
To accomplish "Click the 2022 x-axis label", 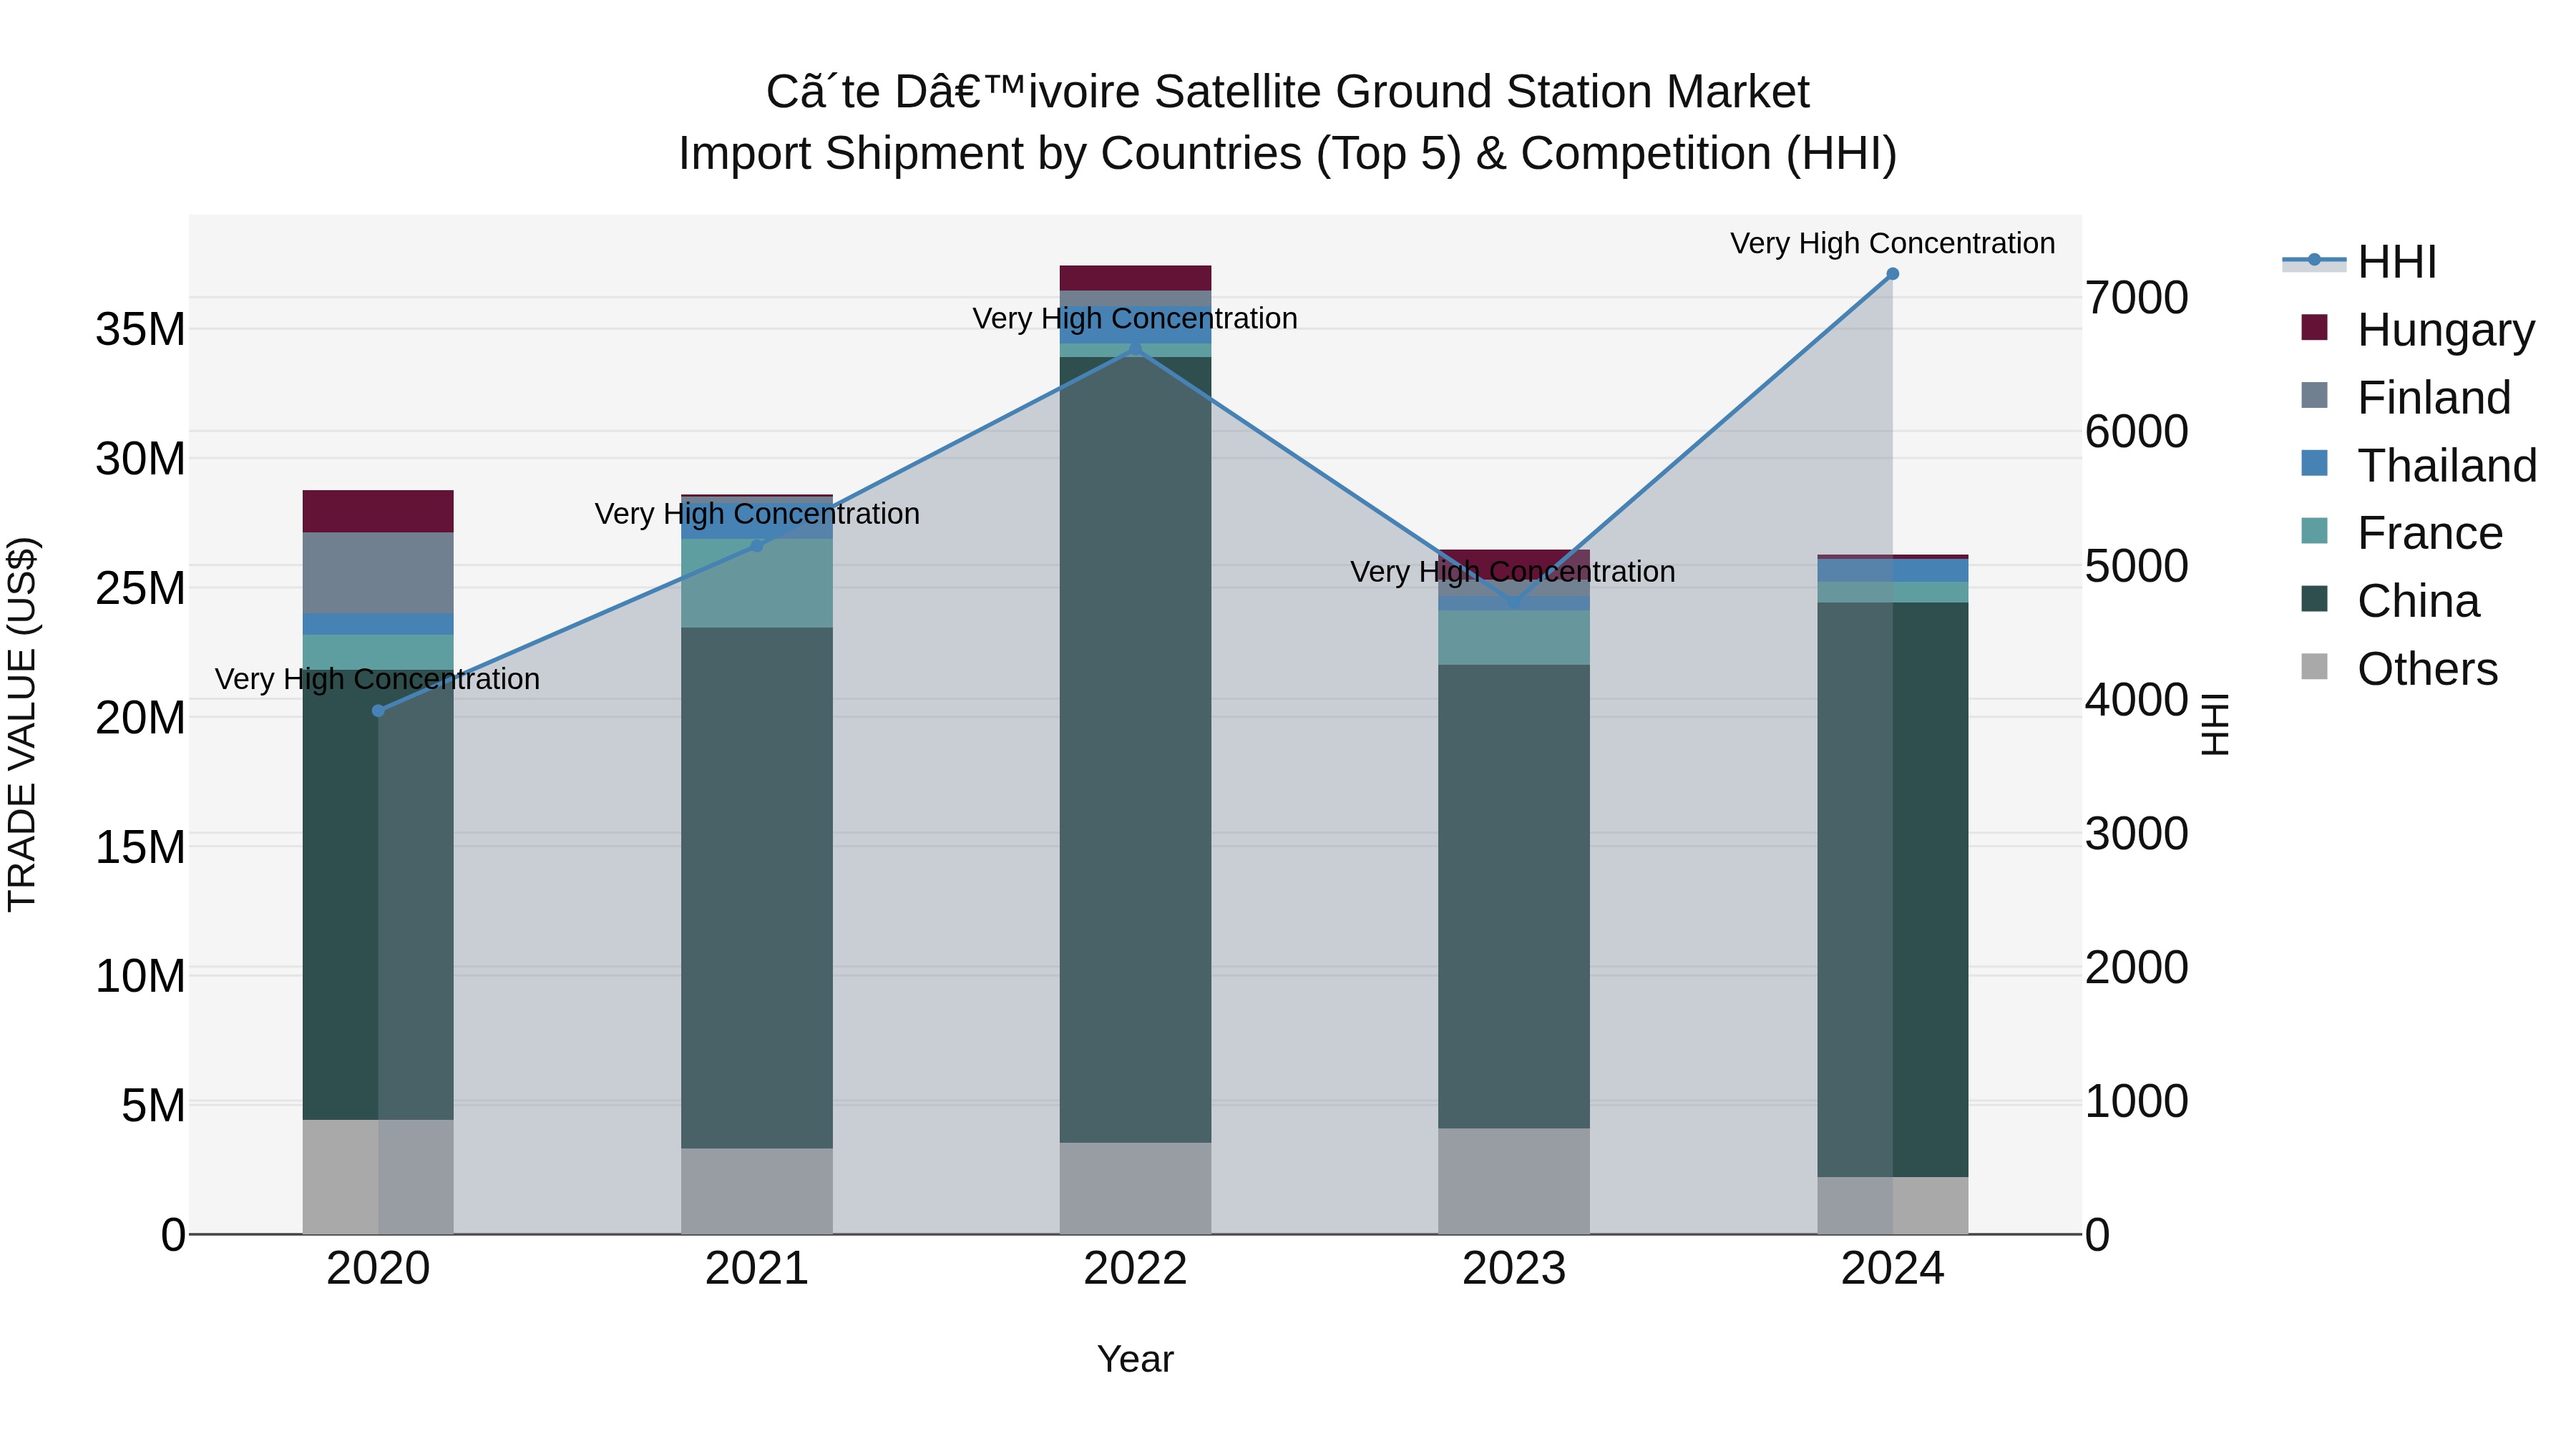I will pyautogui.click(x=1135, y=1269).
